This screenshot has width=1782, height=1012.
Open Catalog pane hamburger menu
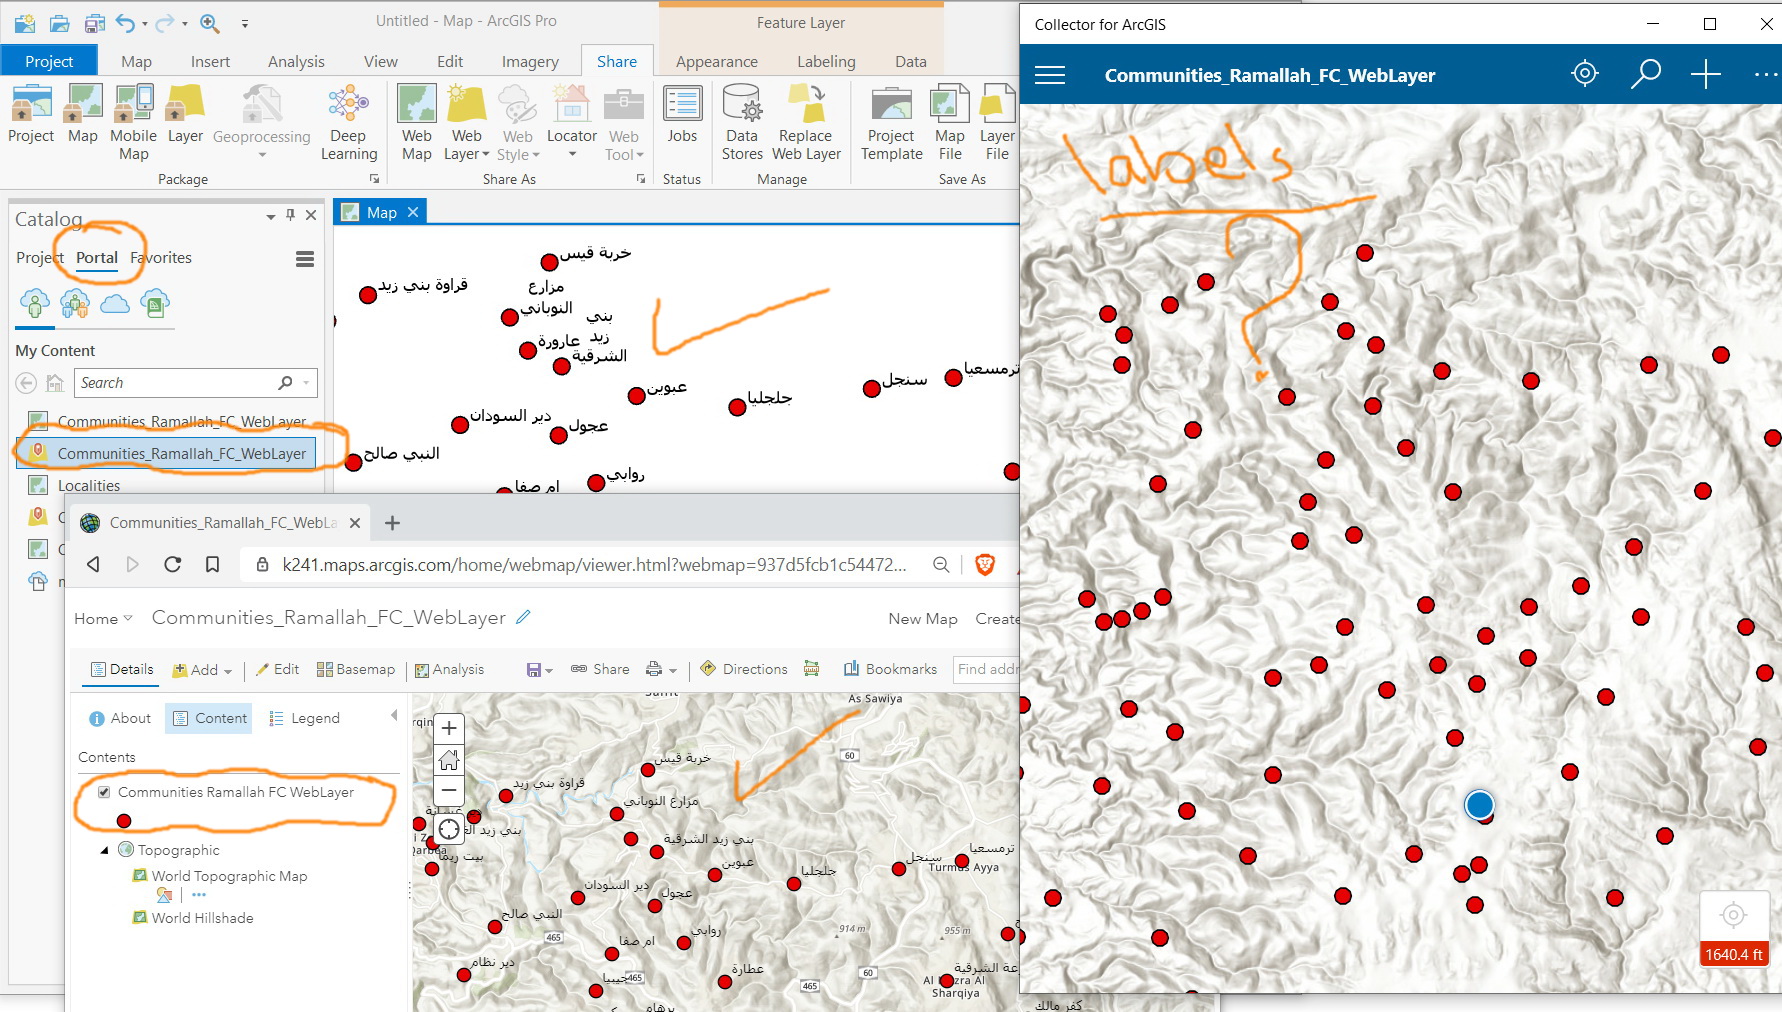coord(305,259)
